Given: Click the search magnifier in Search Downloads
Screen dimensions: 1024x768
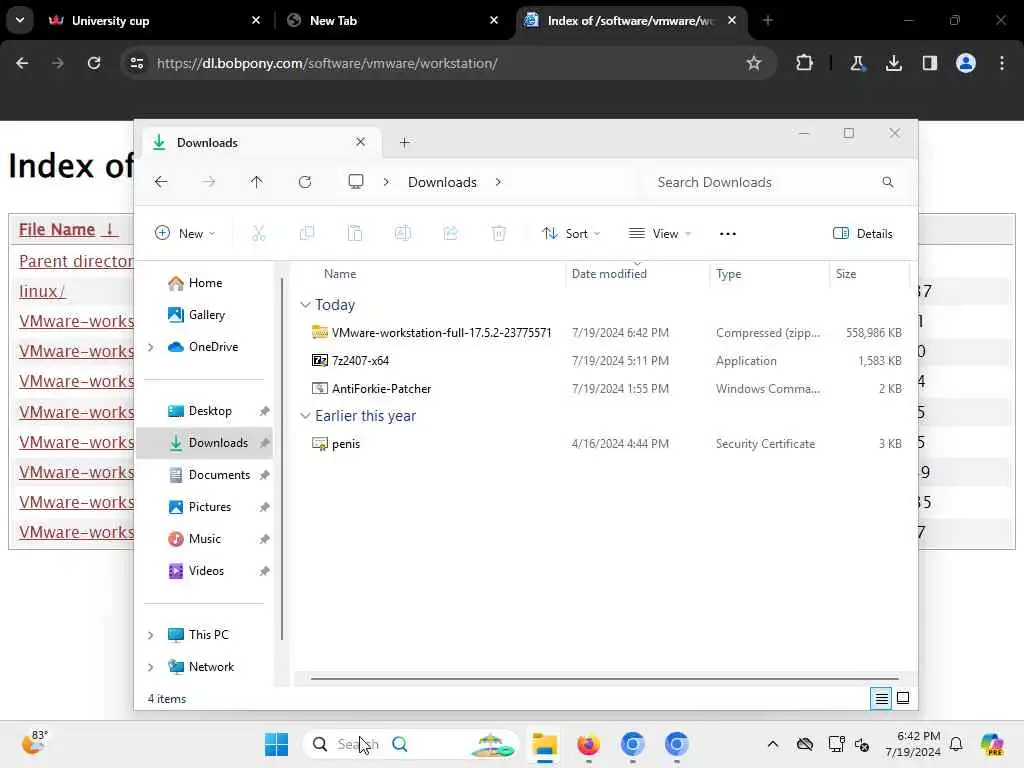Looking at the screenshot, I should (x=888, y=182).
